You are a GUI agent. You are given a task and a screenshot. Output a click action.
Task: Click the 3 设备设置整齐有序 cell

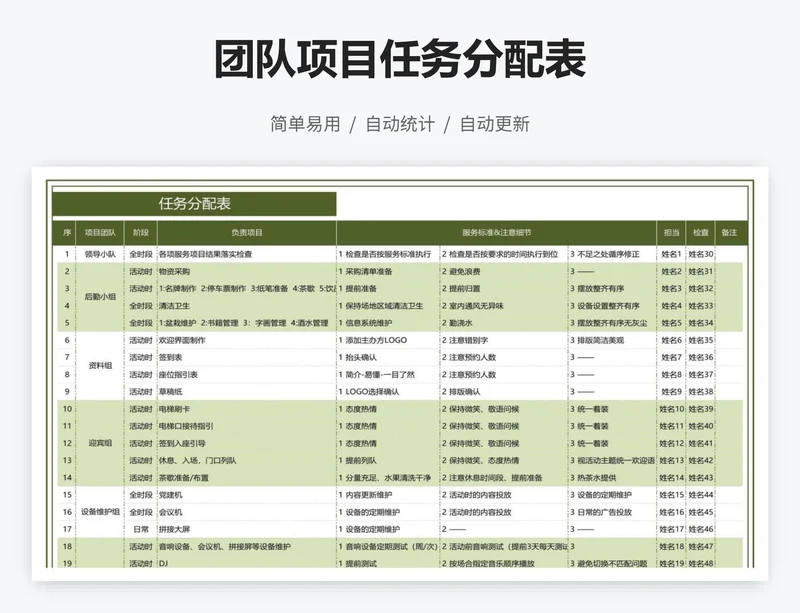coord(612,306)
